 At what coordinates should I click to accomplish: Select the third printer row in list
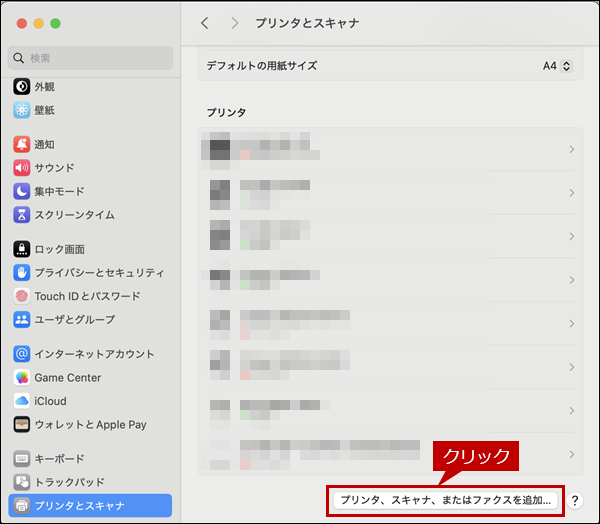(x=390, y=236)
